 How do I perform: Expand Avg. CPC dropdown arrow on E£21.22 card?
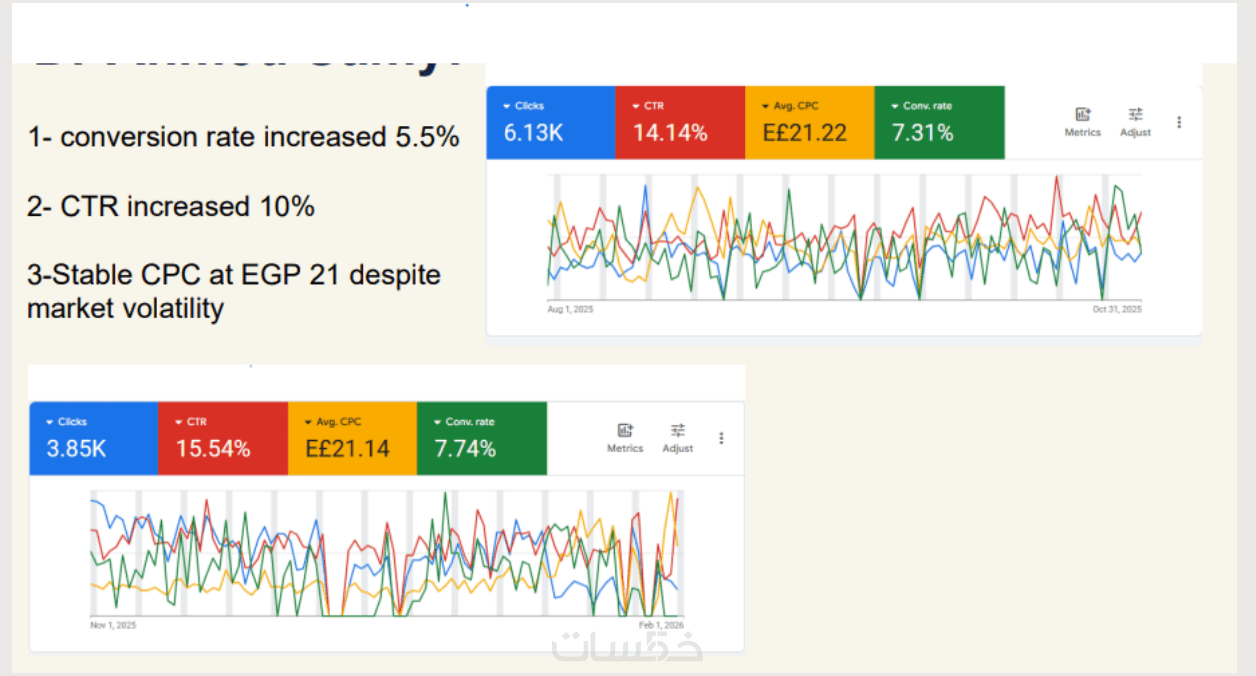[765, 106]
